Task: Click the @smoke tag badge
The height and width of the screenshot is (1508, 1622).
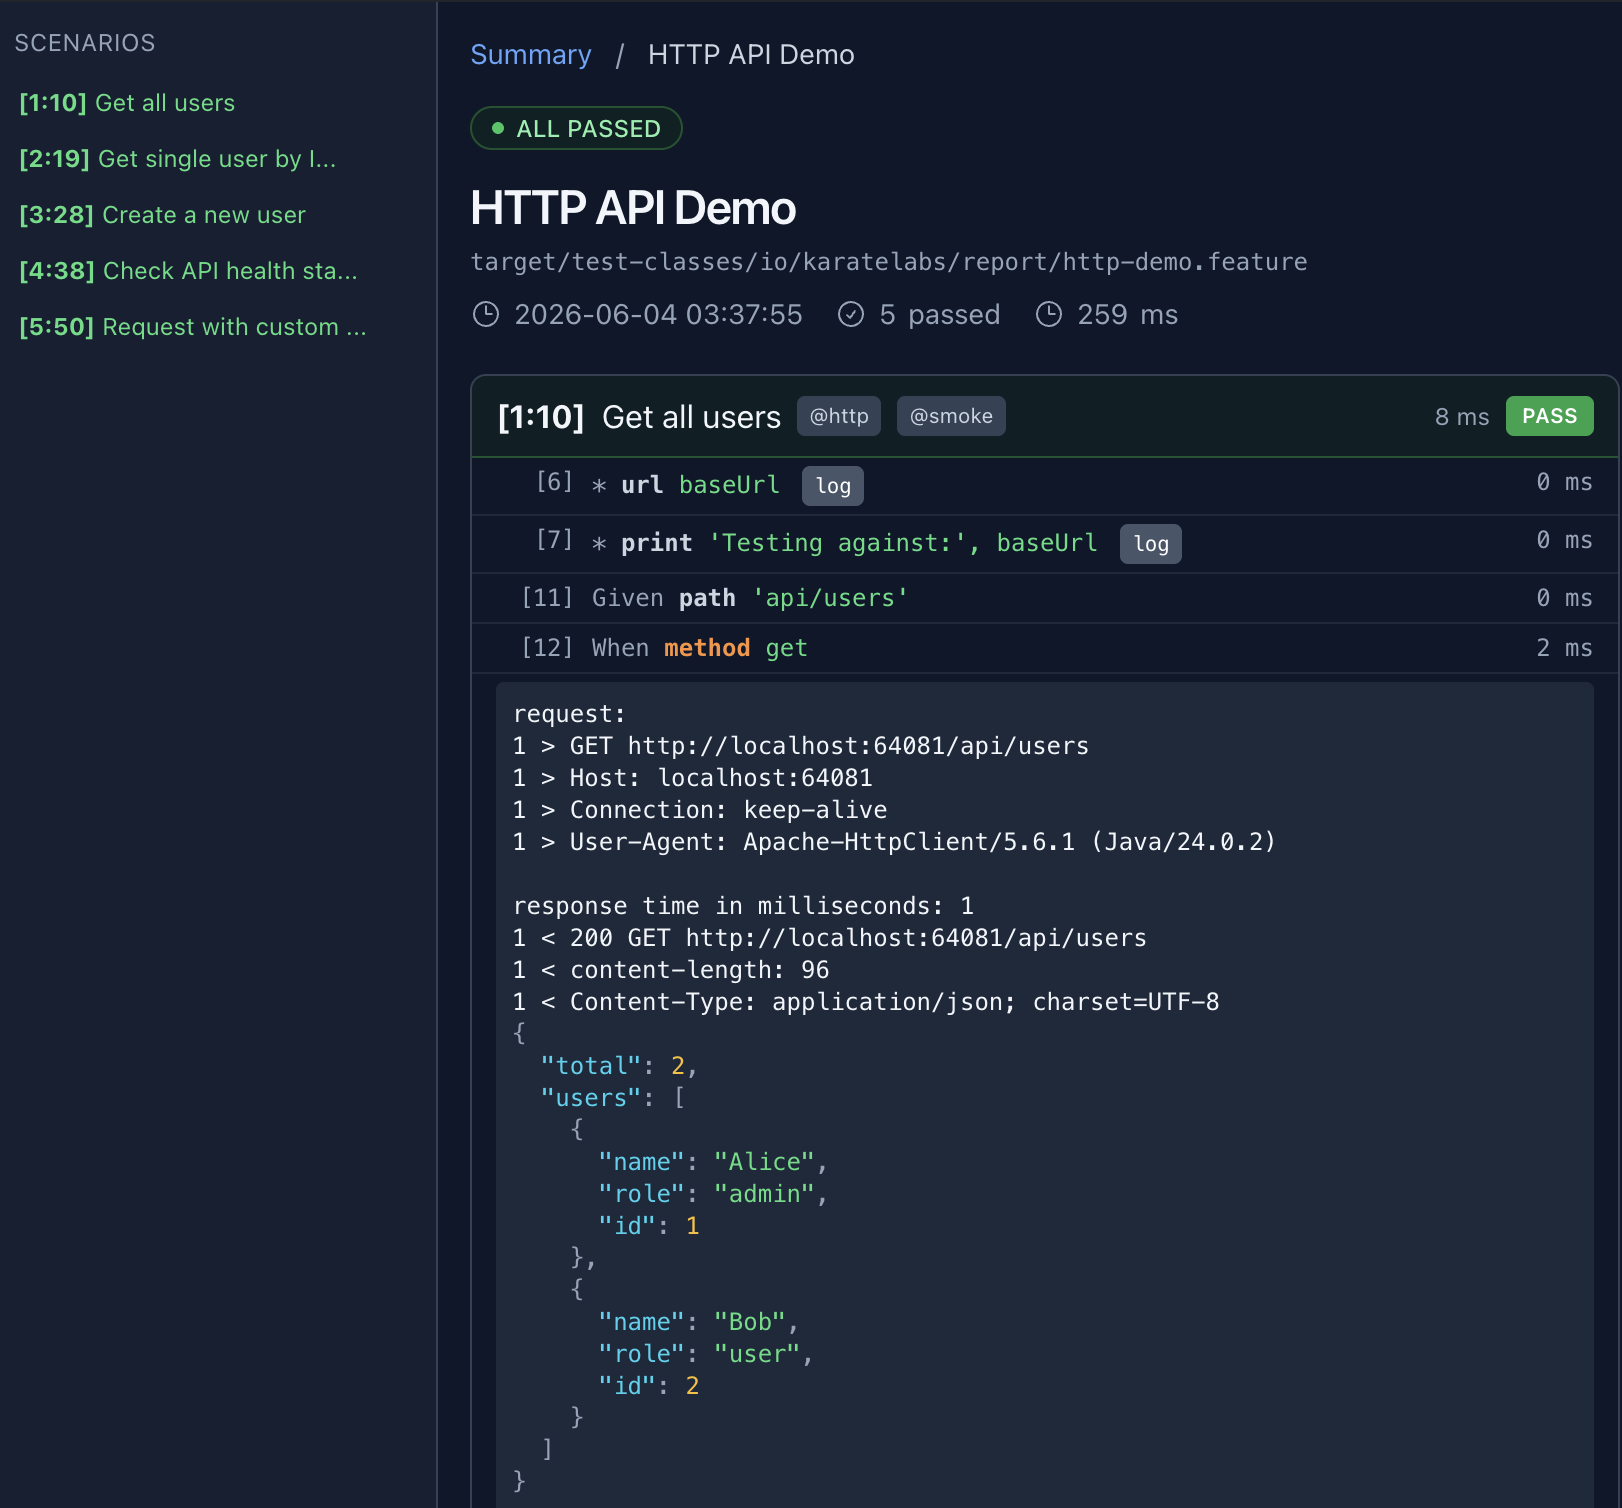Action: [x=951, y=416]
